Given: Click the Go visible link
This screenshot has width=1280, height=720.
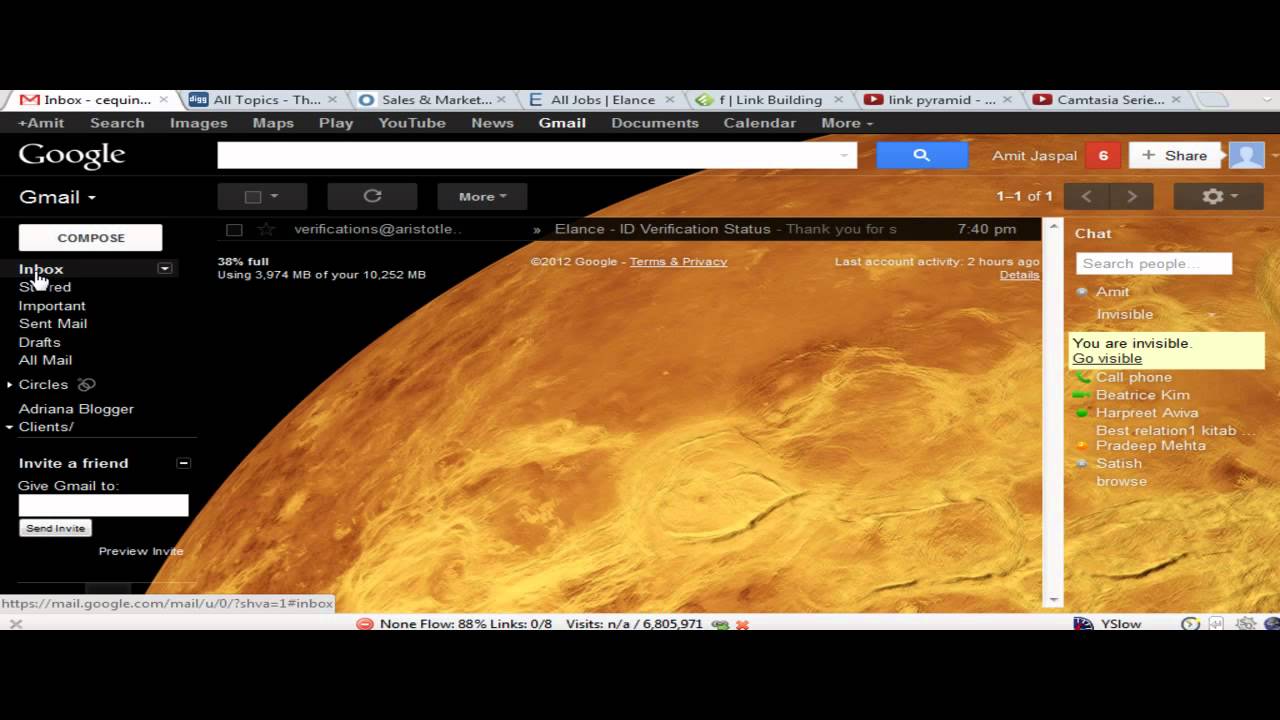Looking at the screenshot, I should click(x=1107, y=358).
